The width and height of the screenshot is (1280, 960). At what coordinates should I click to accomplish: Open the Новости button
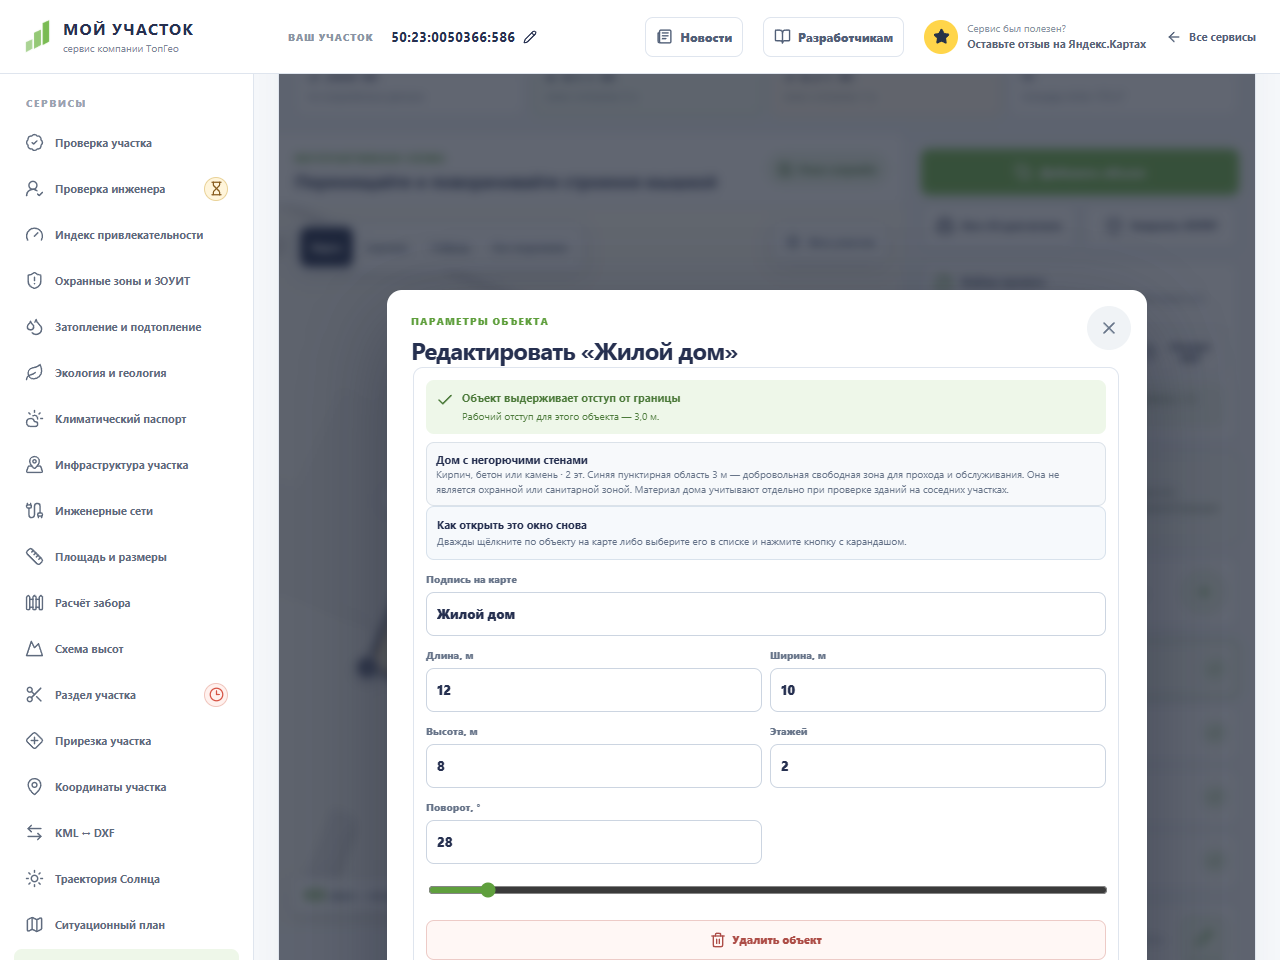click(x=694, y=37)
